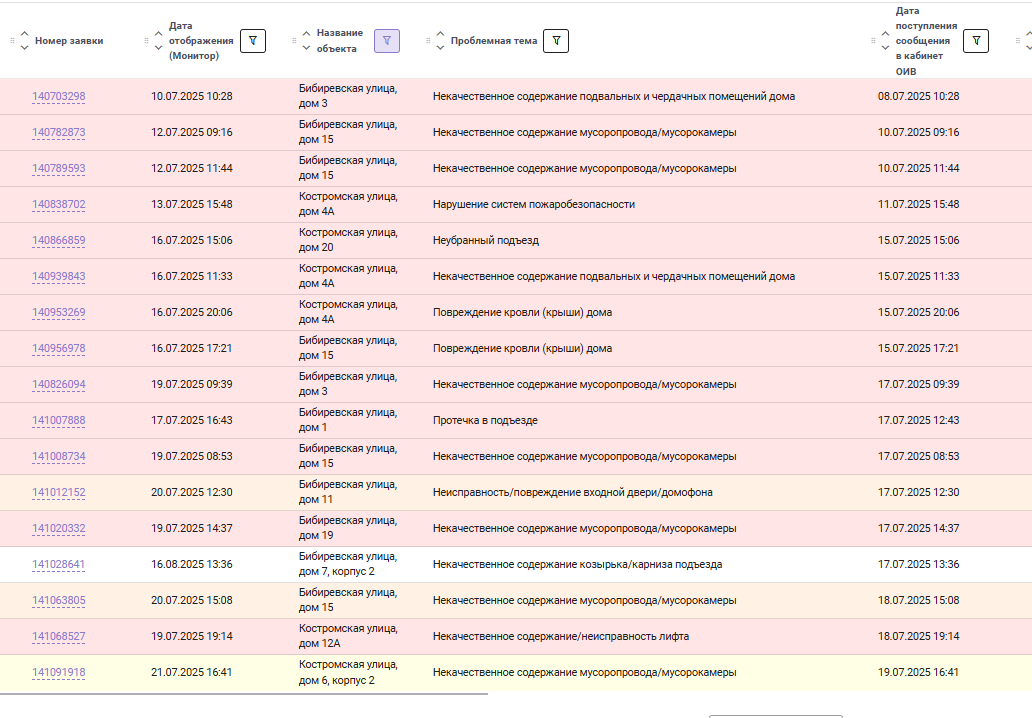Sort Проблемная тема column descending arrow
The width and height of the screenshot is (1032, 718).
click(x=440, y=47)
